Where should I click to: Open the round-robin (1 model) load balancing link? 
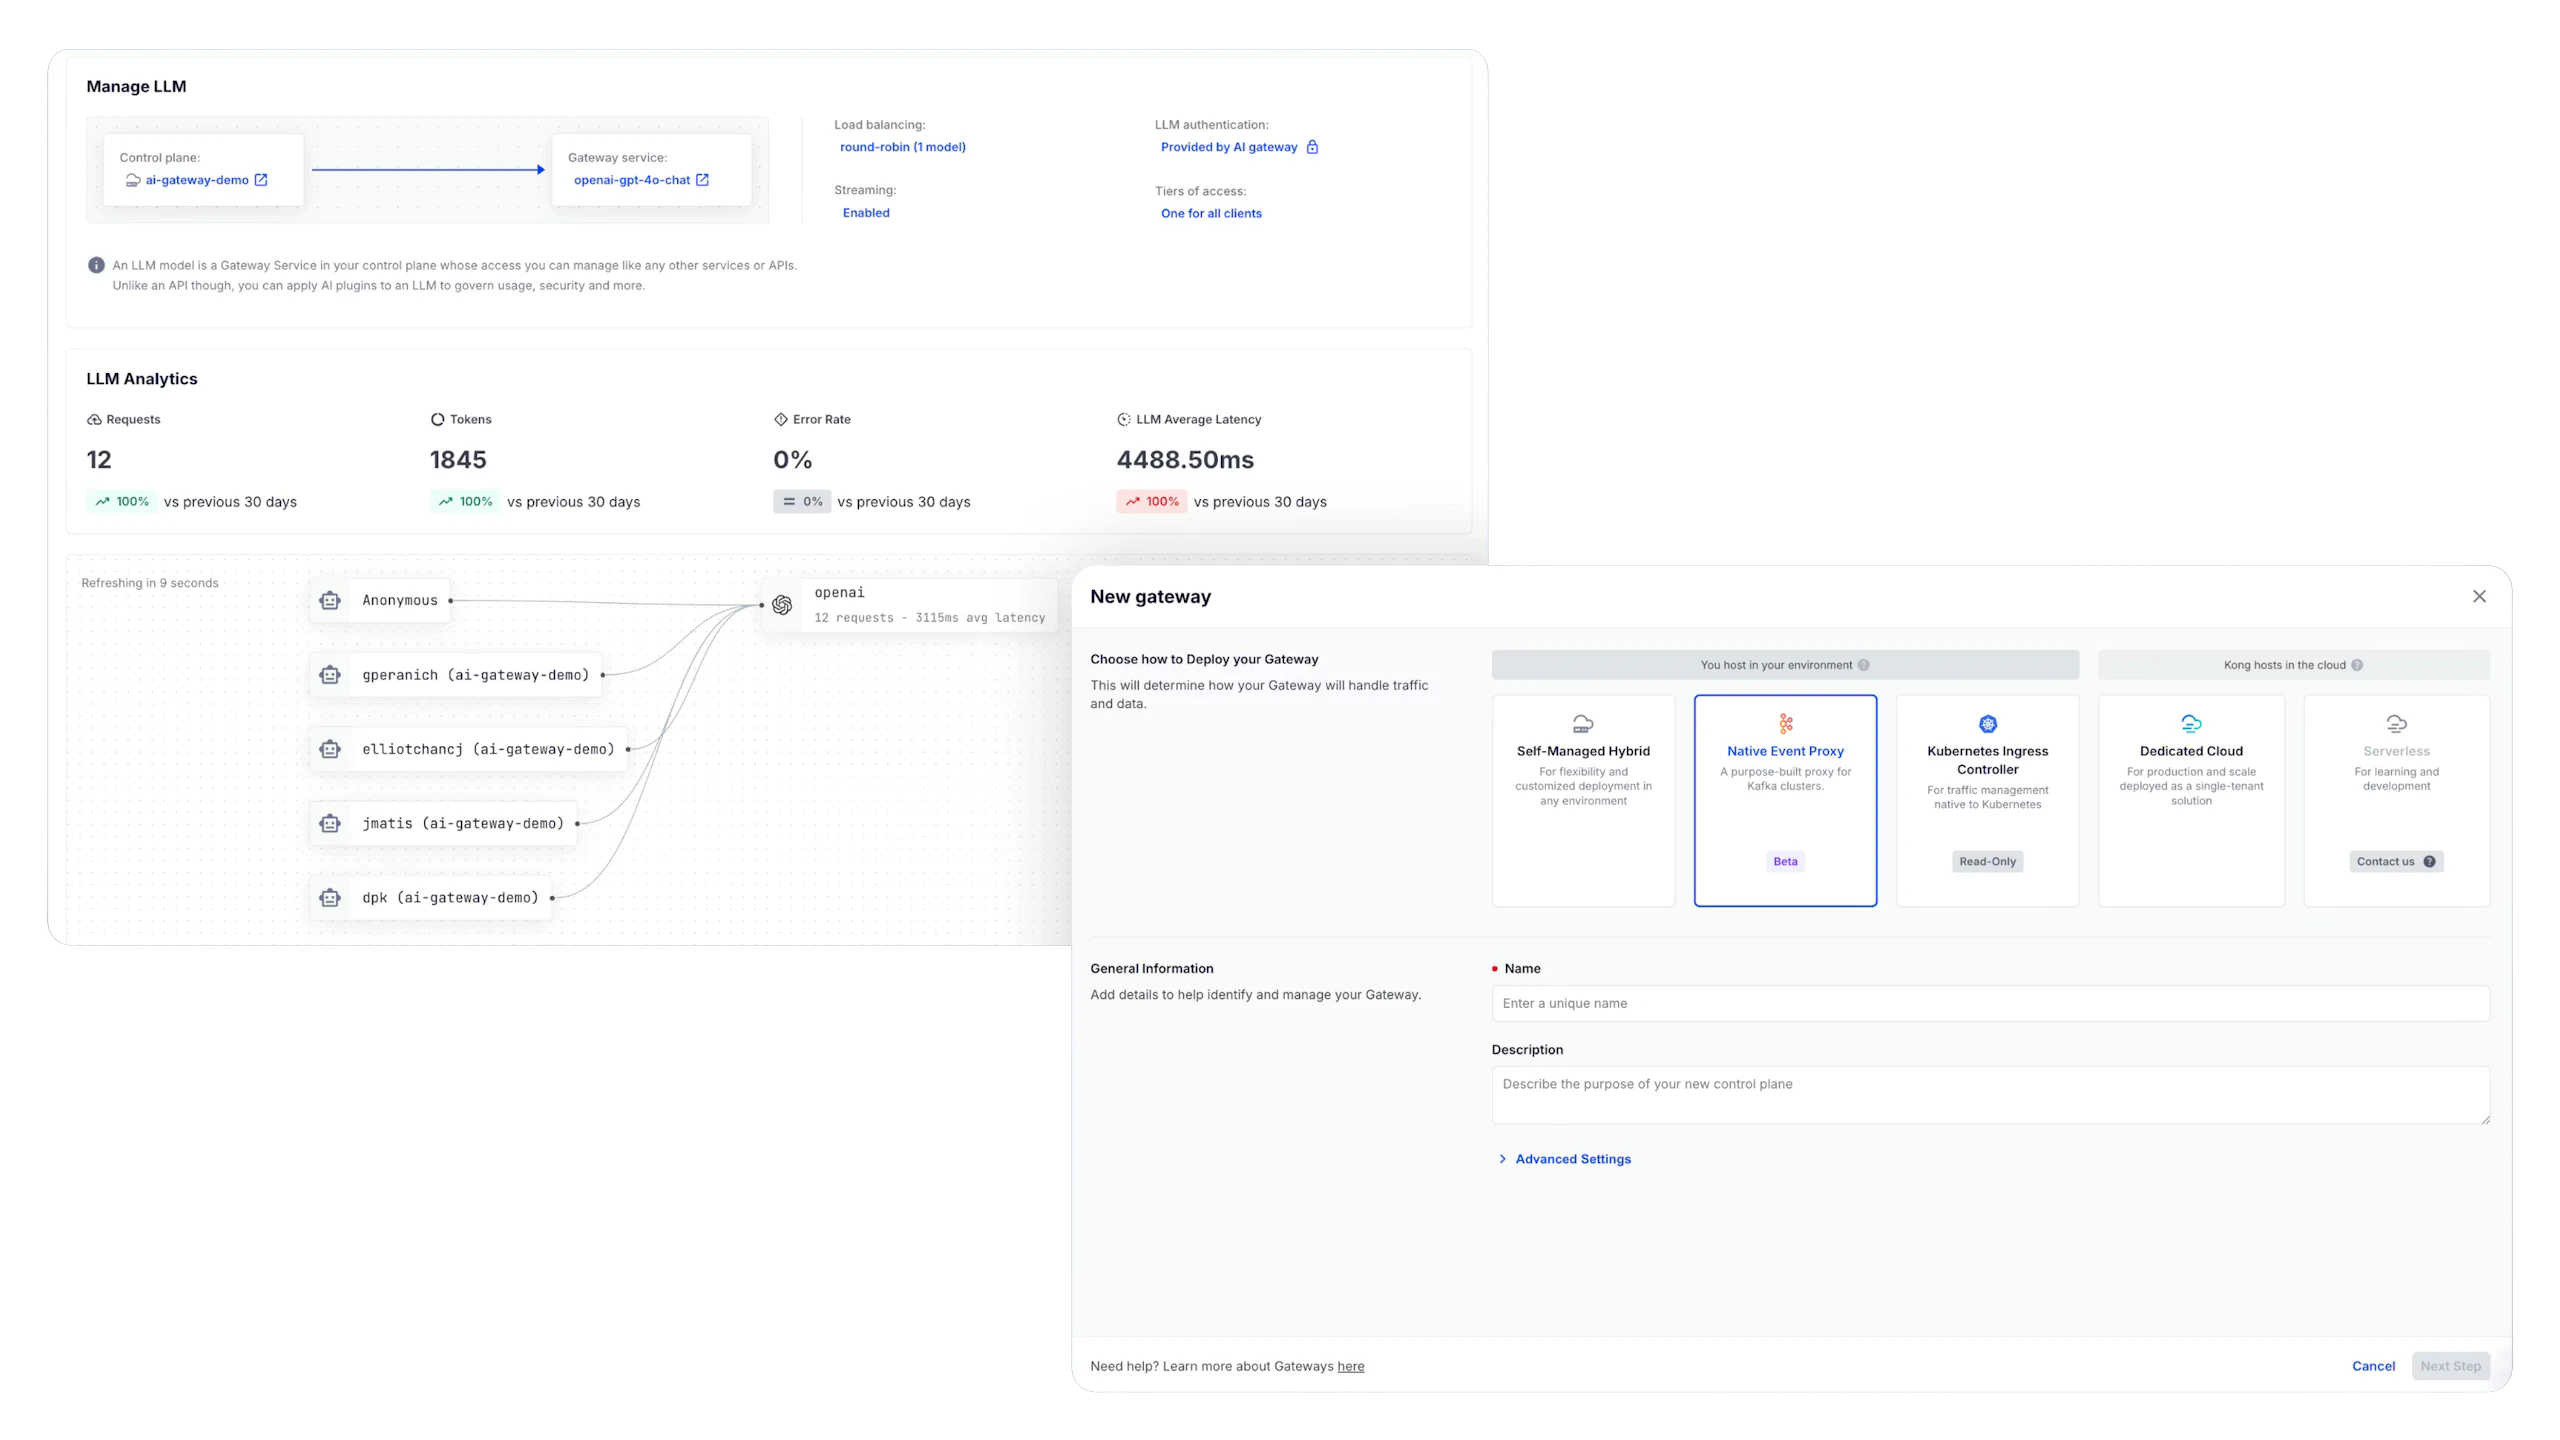click(902, 147)
